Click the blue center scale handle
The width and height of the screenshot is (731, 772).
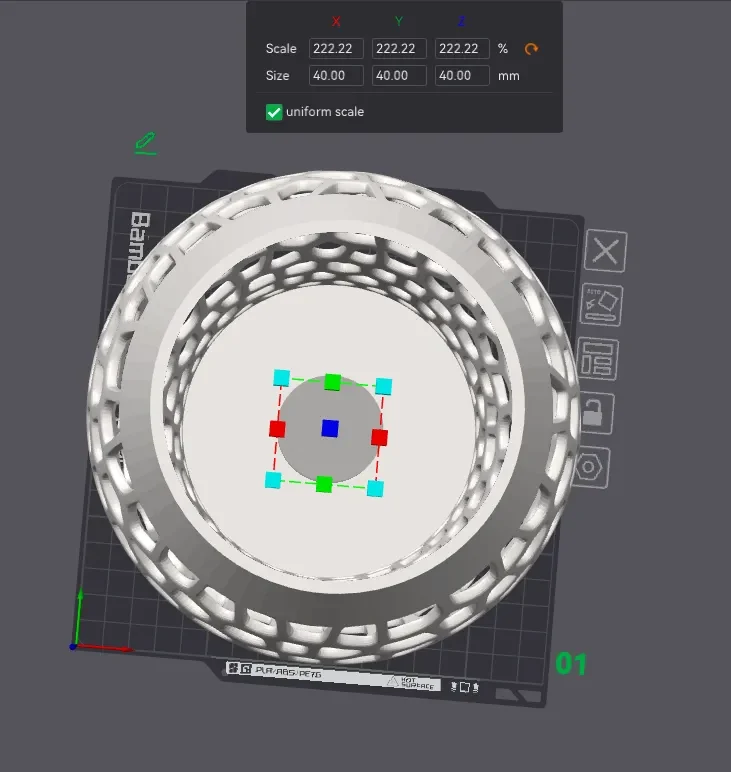point(330,428)
